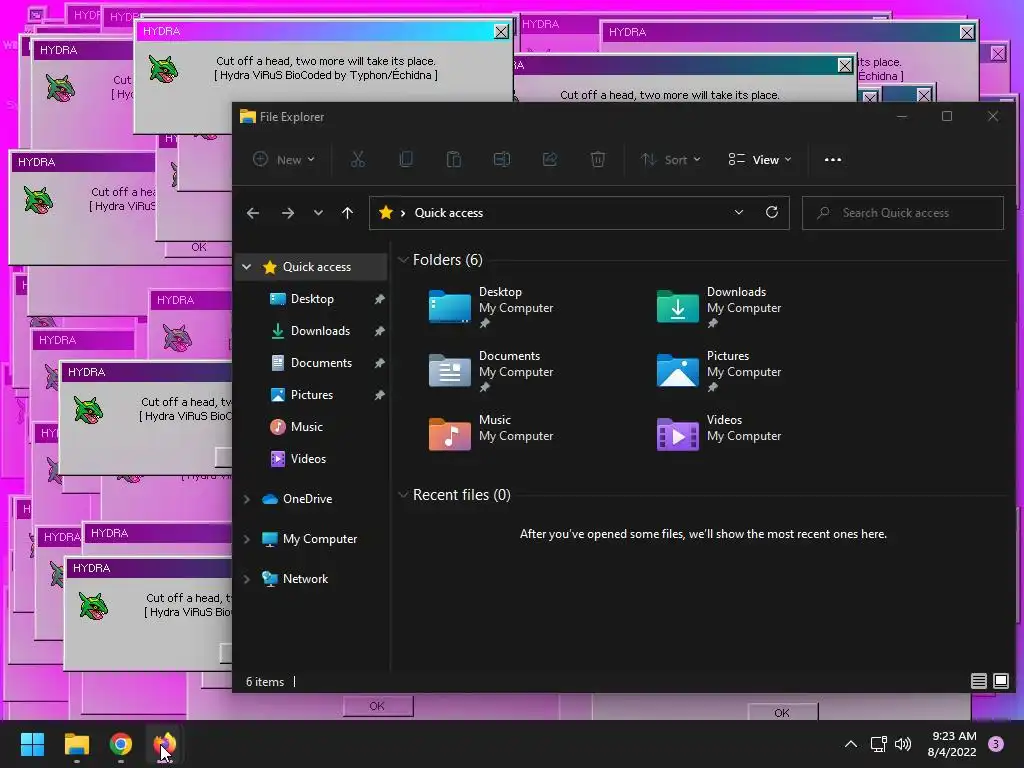Show hidden tray icons chevron
The height and width of the screenshot is (768, 1024).
850,744
